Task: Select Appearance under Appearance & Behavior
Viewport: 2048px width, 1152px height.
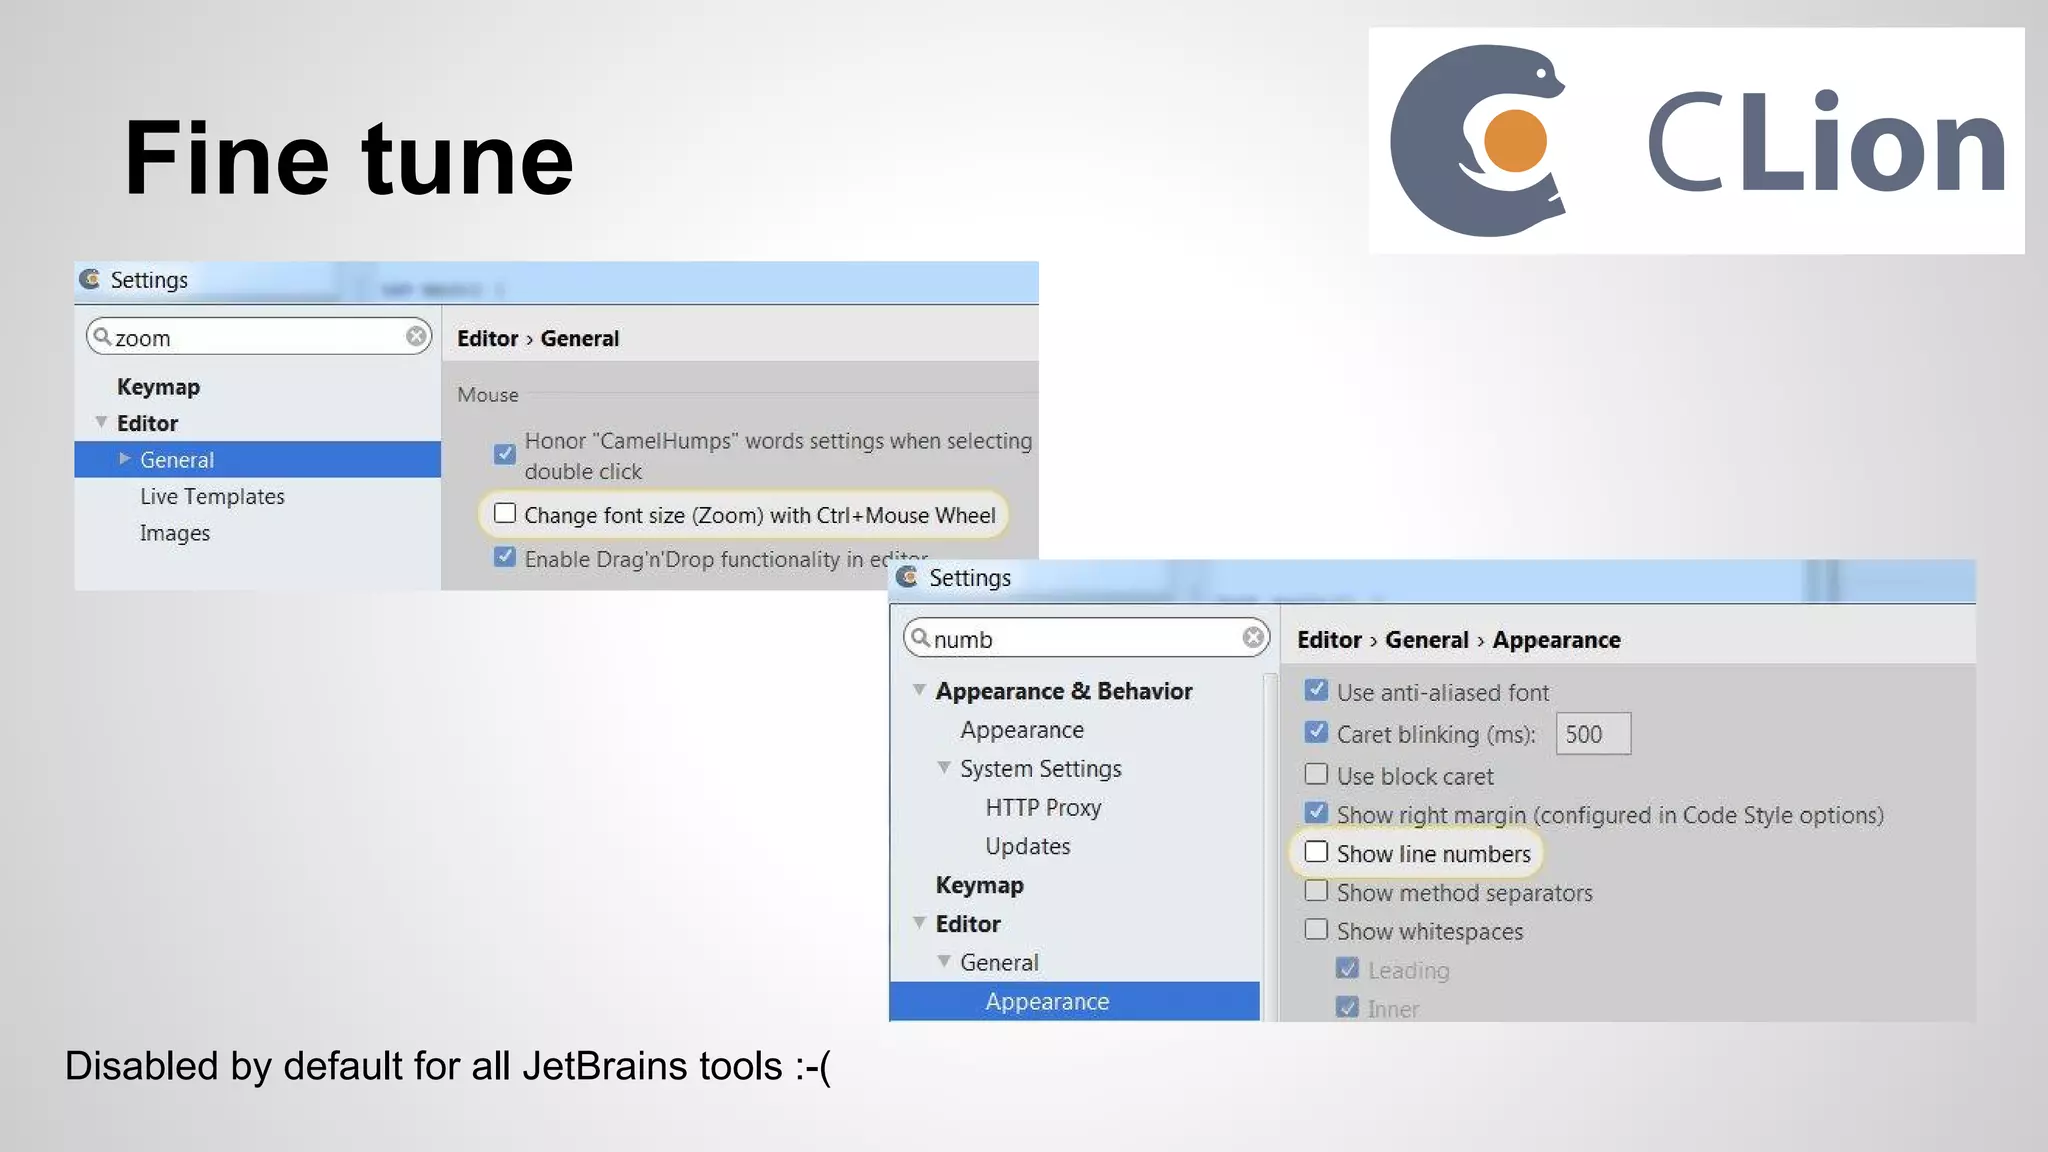Action: (1022, 730)
